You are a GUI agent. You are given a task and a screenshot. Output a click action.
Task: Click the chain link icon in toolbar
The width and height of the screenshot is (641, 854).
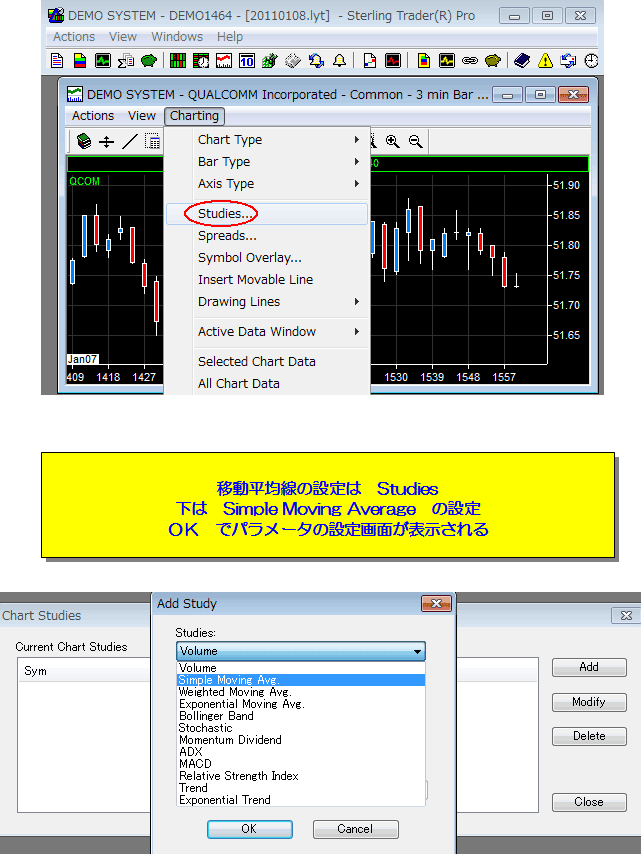(469, 60)
